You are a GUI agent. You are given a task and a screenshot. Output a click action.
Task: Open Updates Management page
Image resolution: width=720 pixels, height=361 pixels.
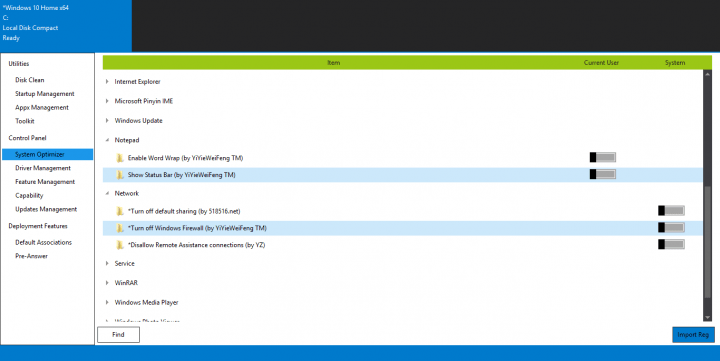[x=46, y=209]
